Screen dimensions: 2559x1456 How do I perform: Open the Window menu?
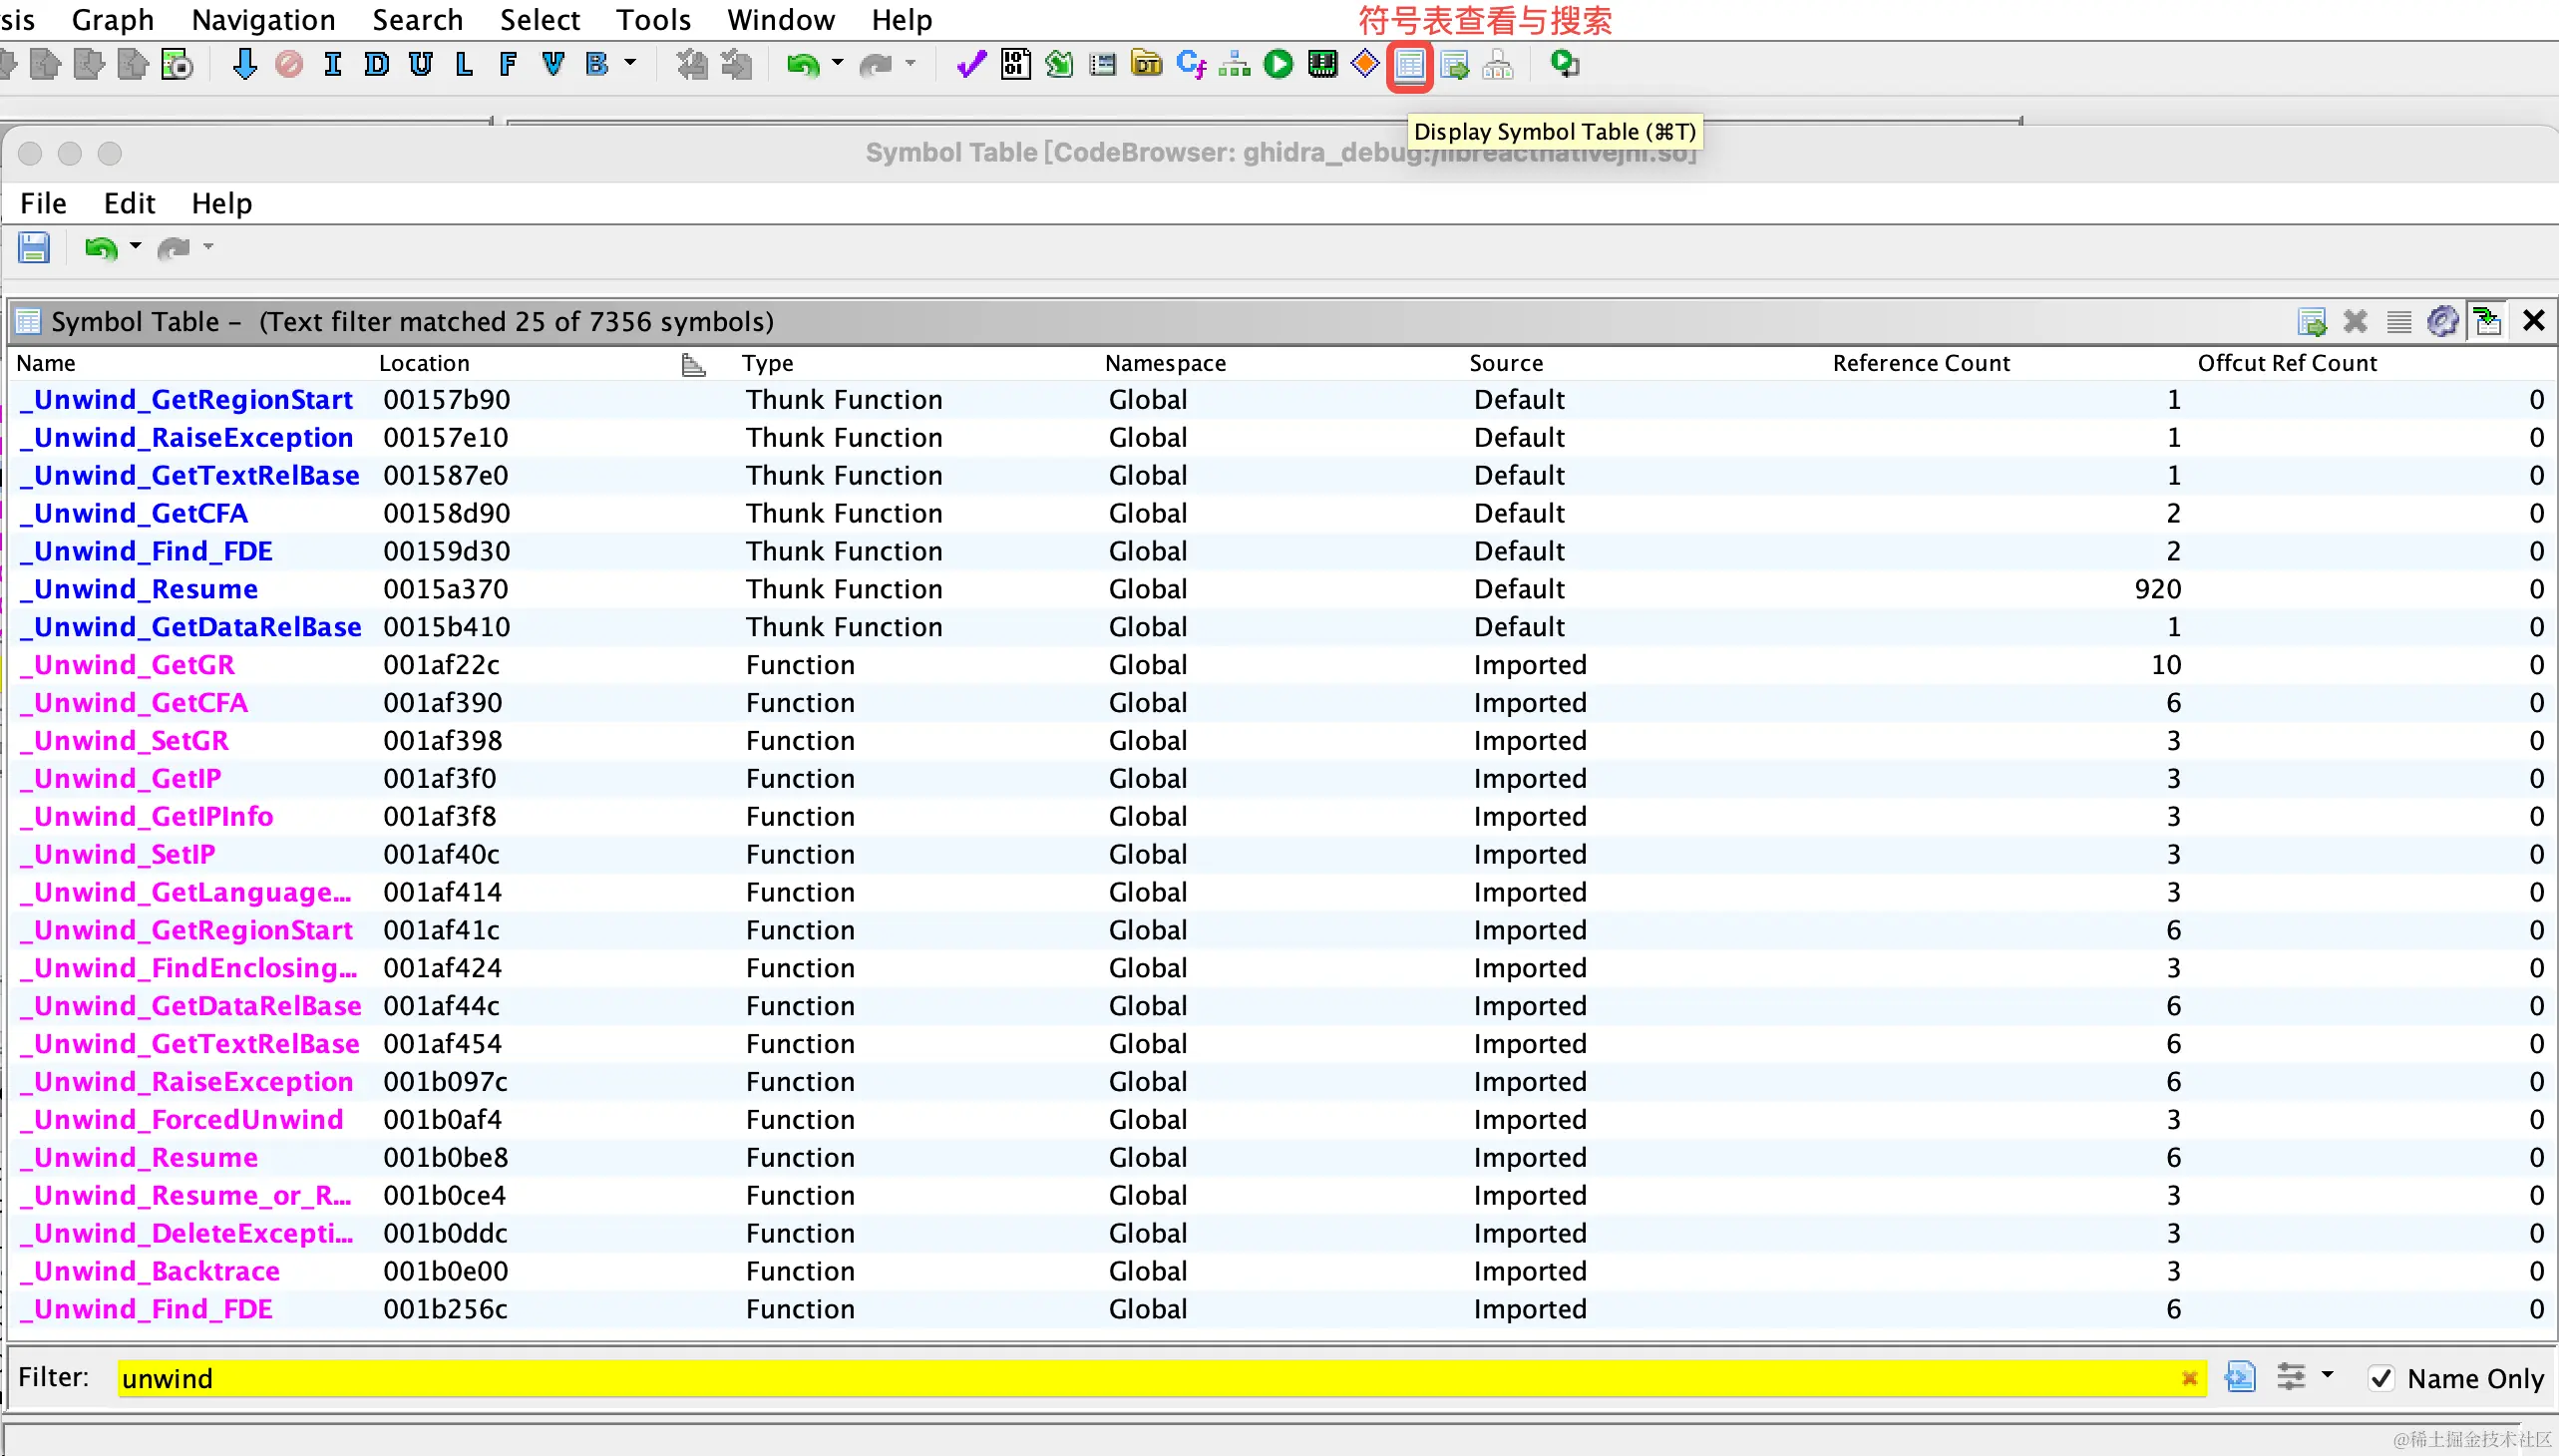[780, 20]
